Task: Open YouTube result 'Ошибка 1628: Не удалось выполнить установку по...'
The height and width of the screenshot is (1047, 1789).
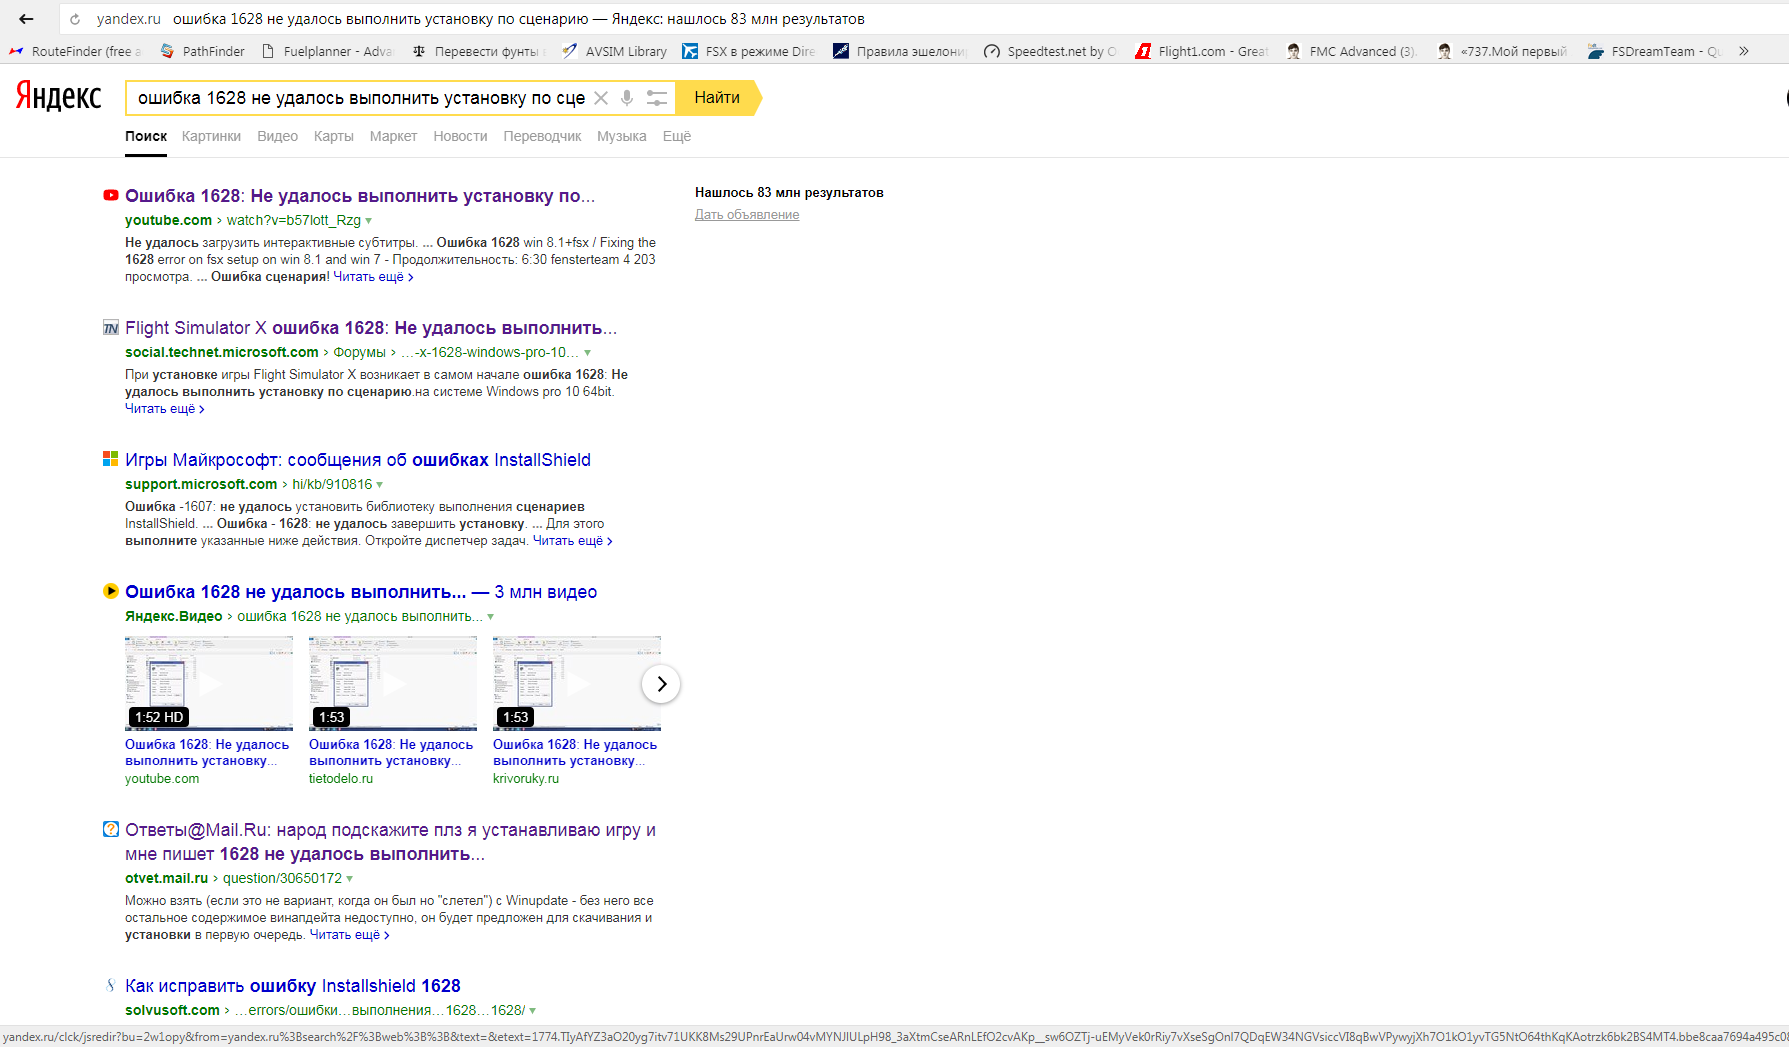Action: pos(360,196)
